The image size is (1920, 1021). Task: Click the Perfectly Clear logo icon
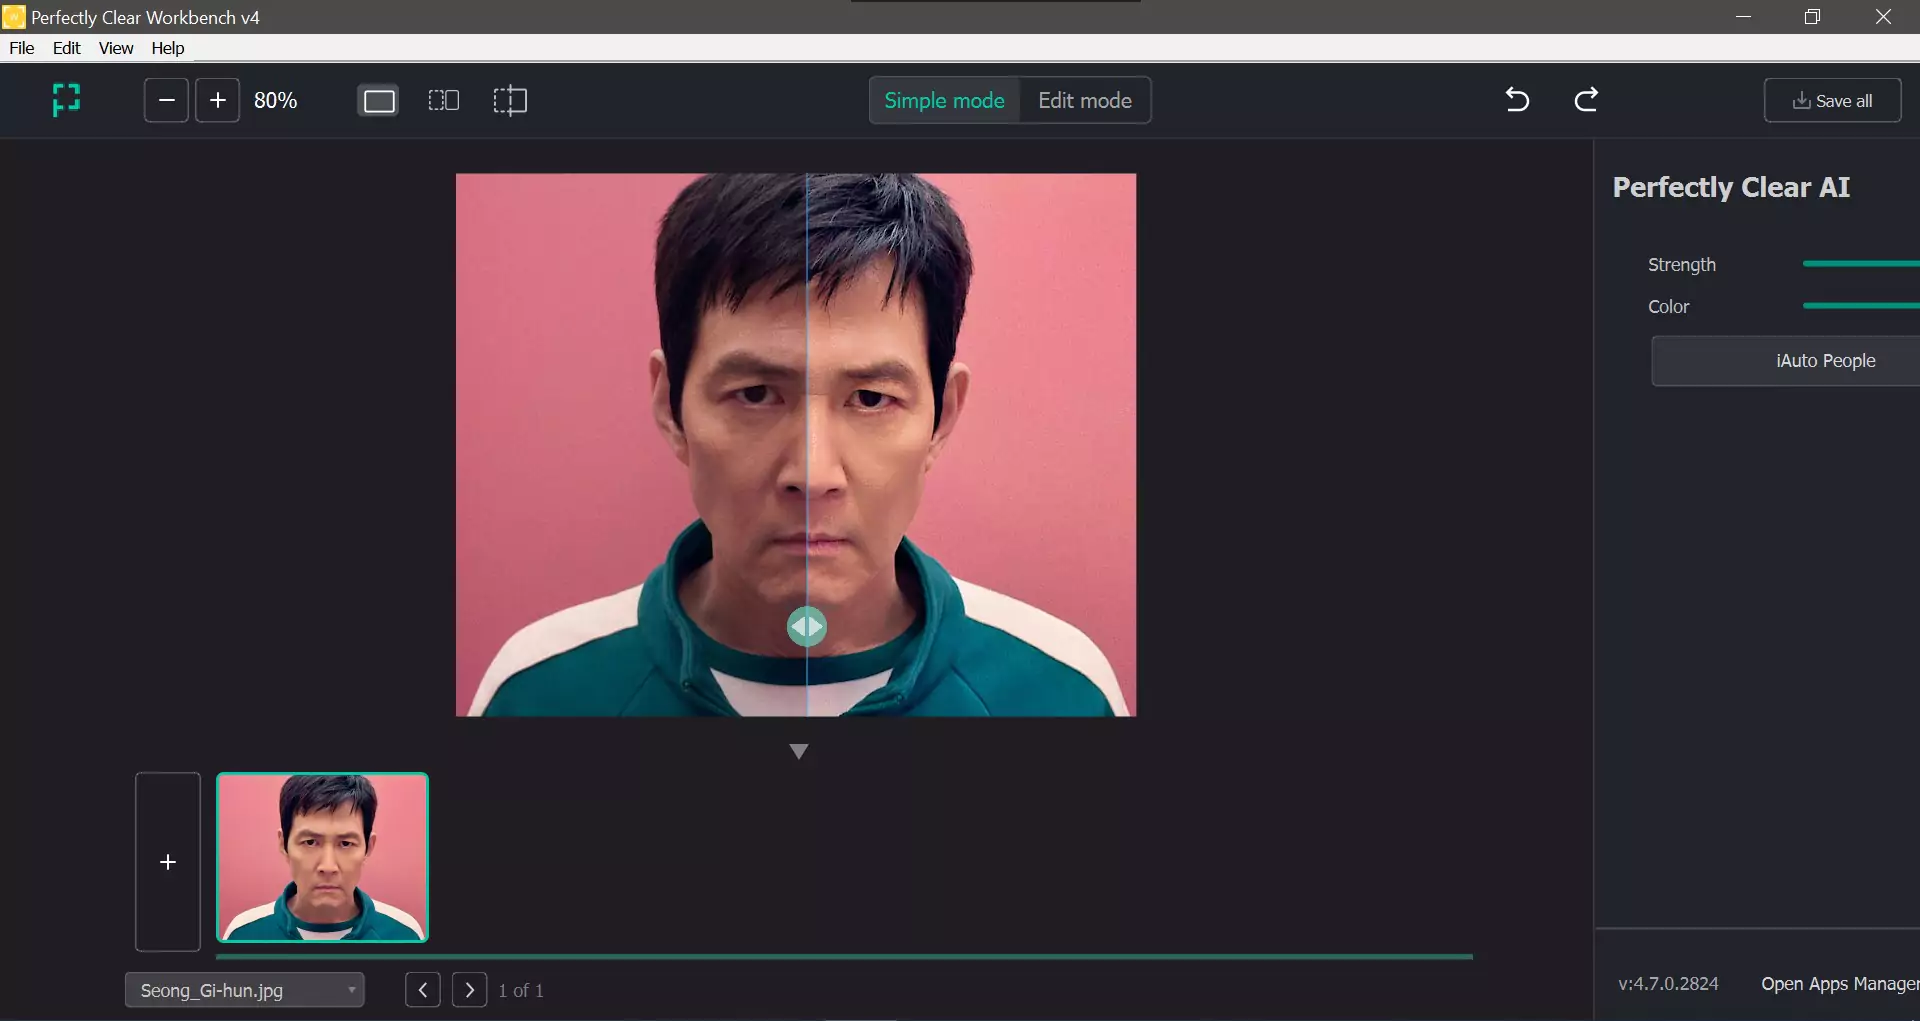tap(66, 100)
